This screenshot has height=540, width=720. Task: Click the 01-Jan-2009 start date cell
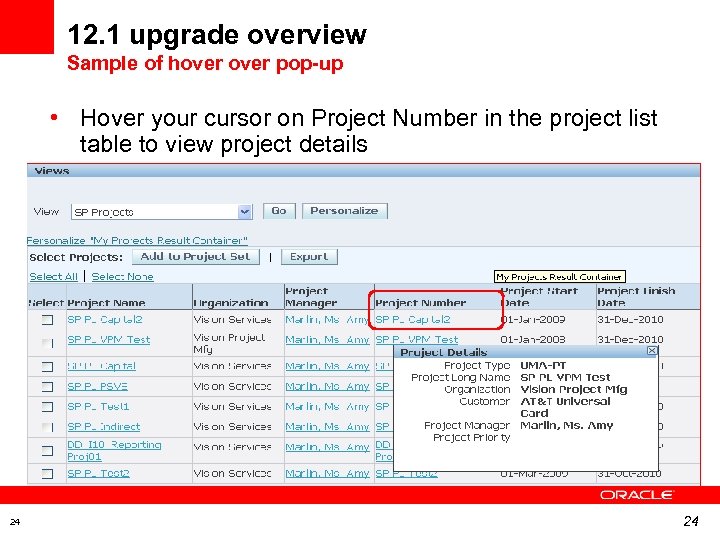tap(533, 320)
